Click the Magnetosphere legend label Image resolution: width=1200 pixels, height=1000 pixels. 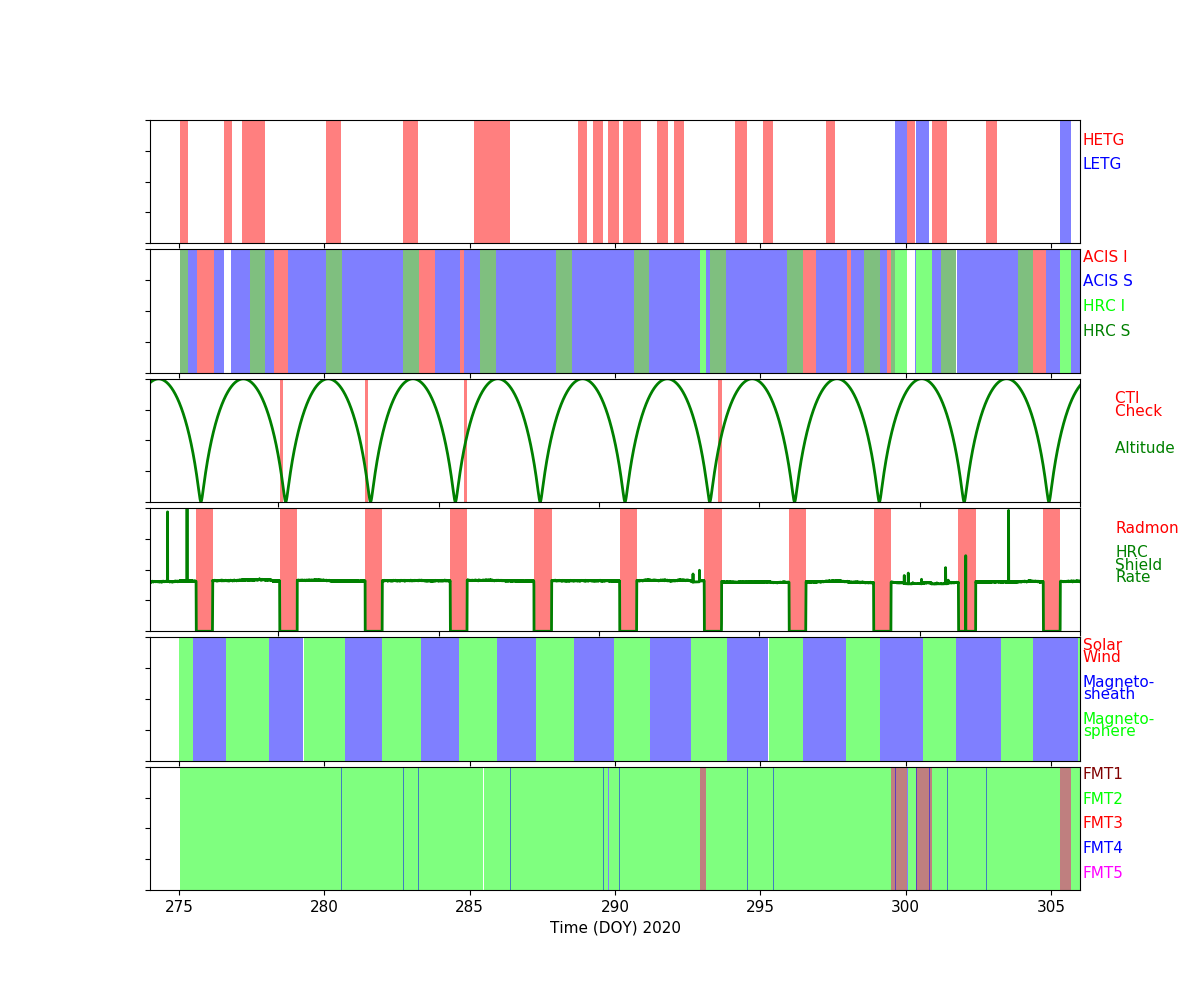1118,725
